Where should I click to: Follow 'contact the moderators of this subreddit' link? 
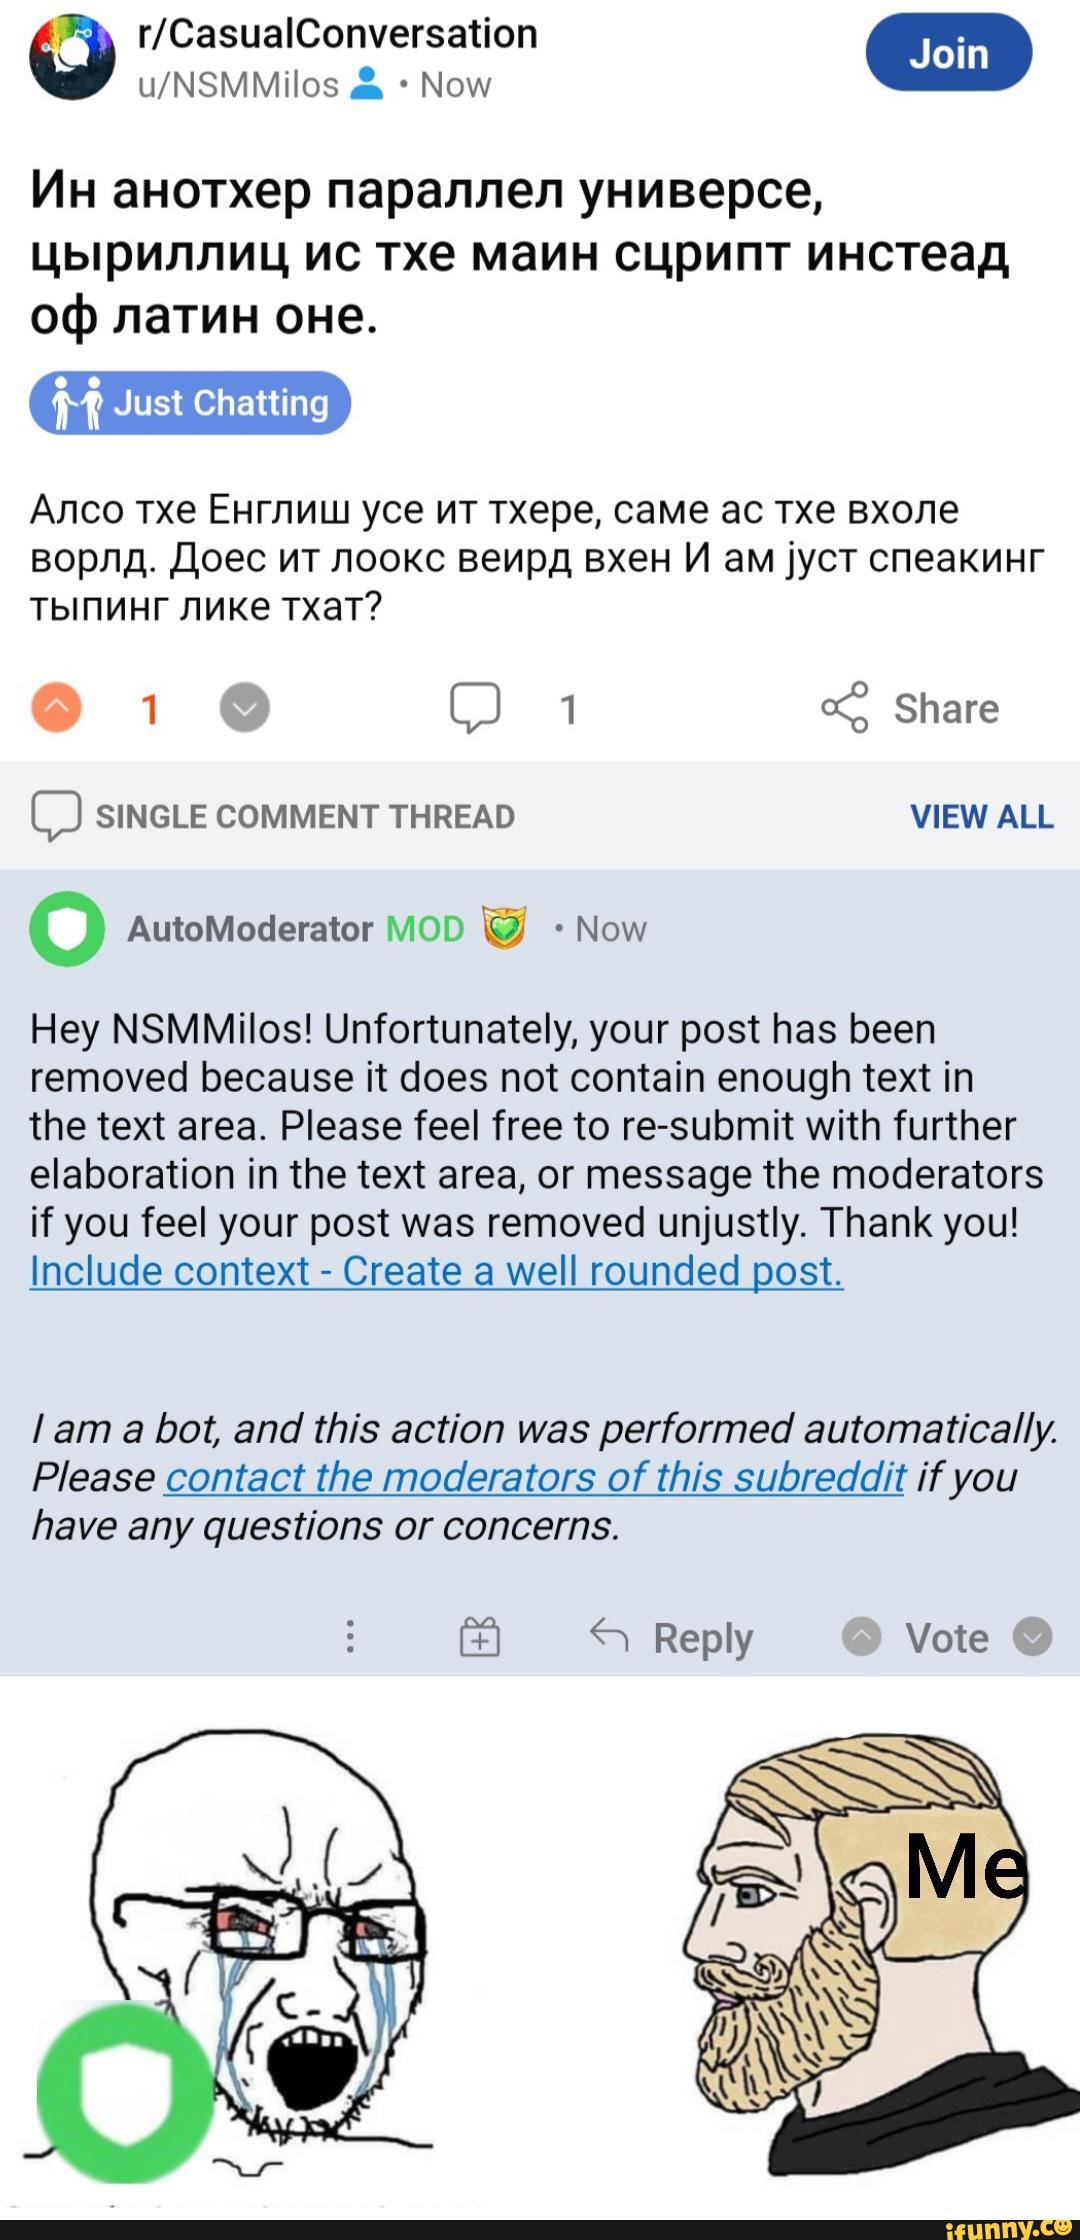tap(534, 1477)
